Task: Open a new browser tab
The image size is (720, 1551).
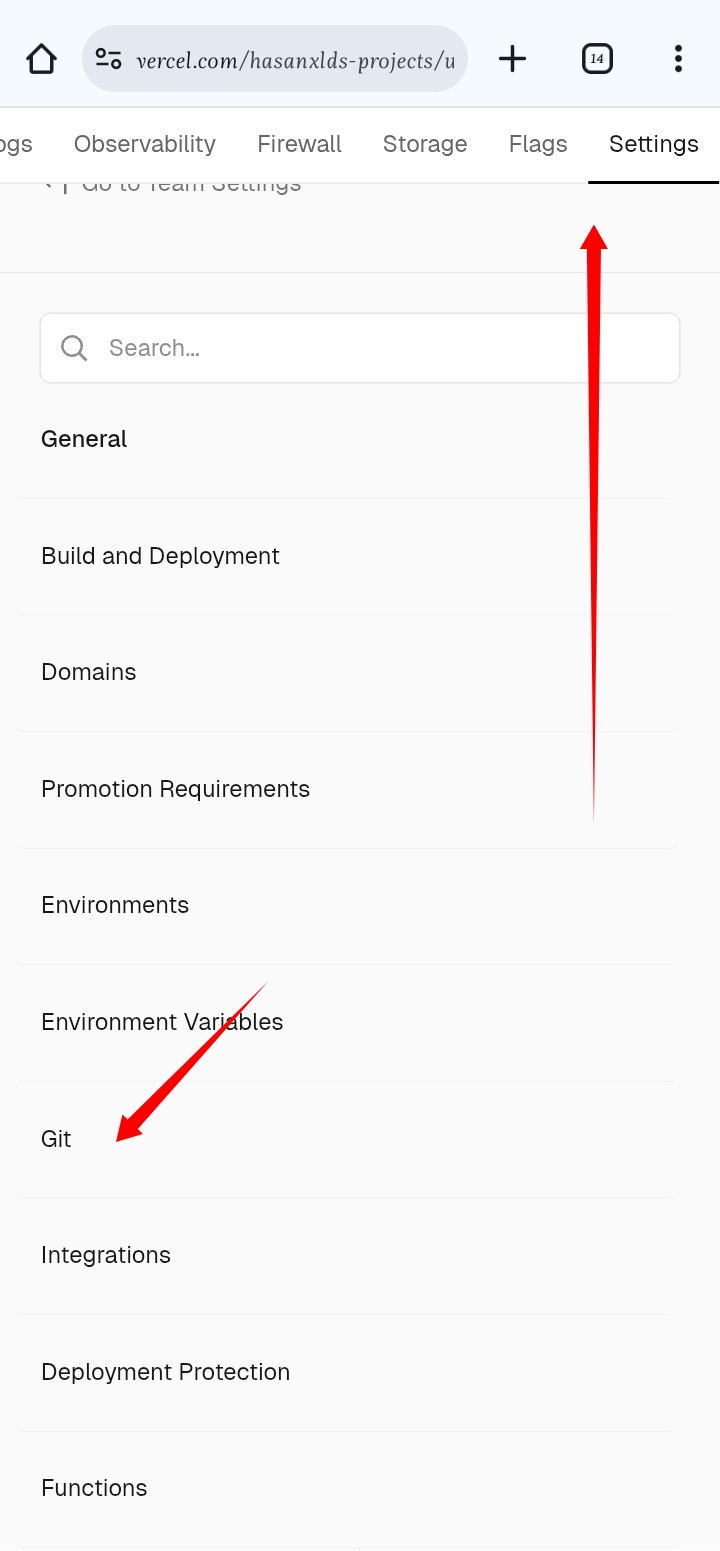Action: [512, 59]
